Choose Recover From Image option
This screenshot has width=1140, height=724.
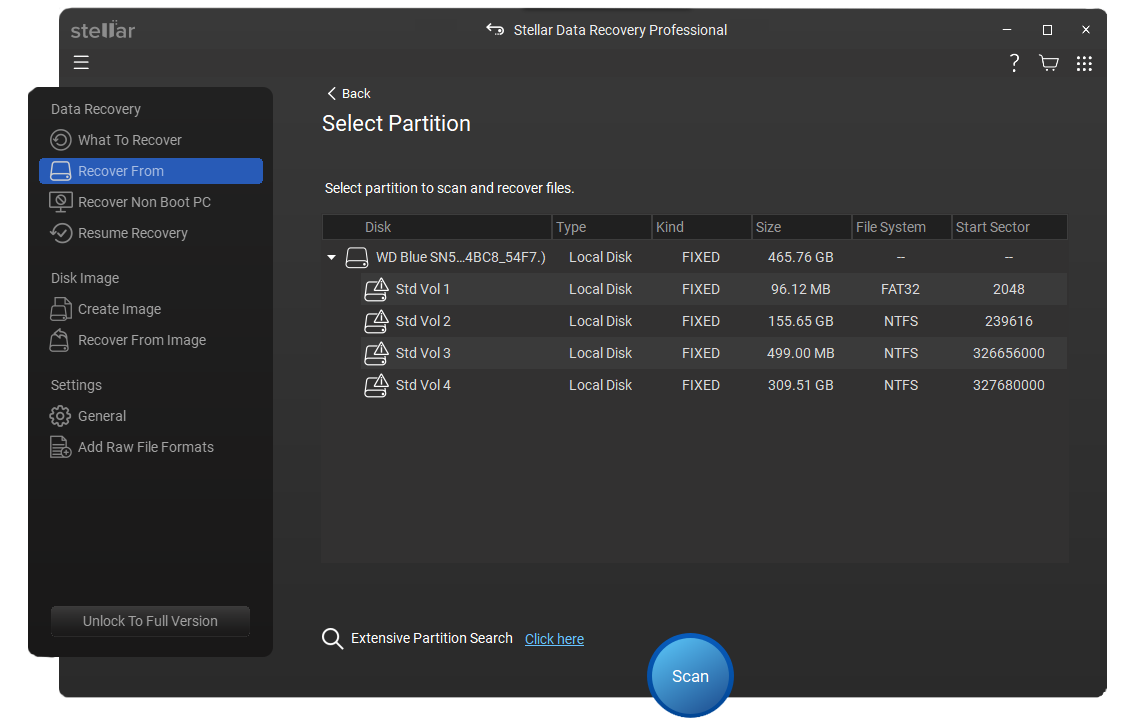coord(150,340)
